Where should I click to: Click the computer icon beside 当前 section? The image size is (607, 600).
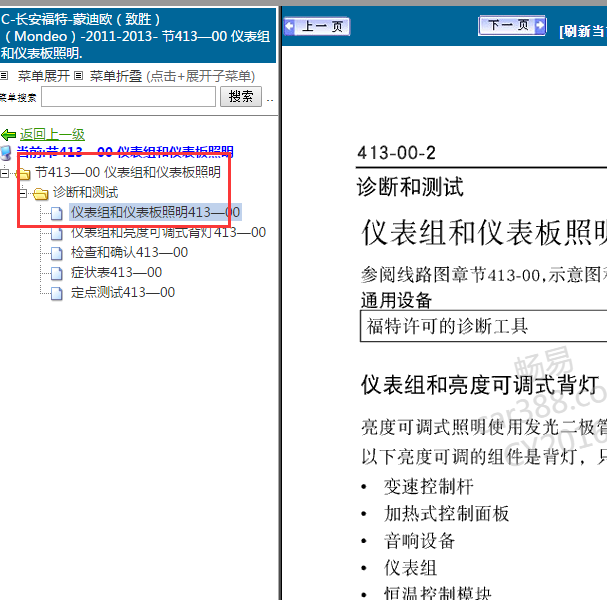(x=6, y=153)
